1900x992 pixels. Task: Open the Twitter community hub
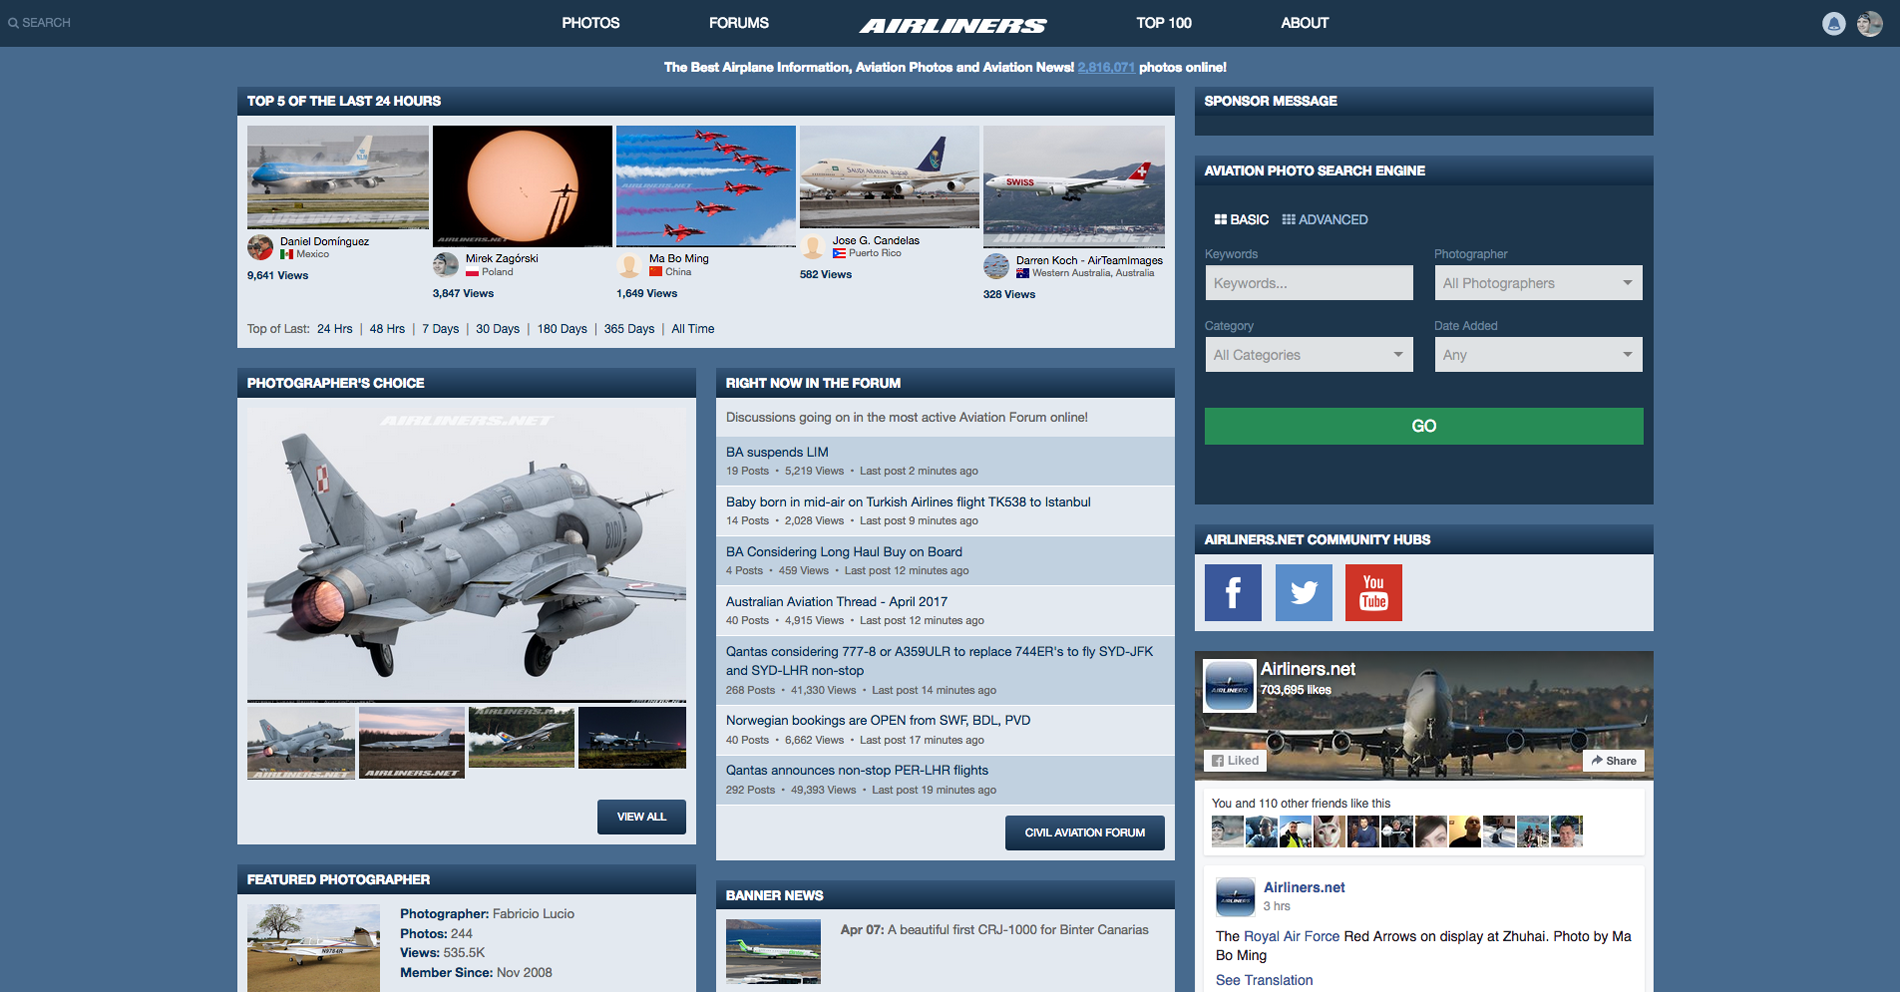1303,593
